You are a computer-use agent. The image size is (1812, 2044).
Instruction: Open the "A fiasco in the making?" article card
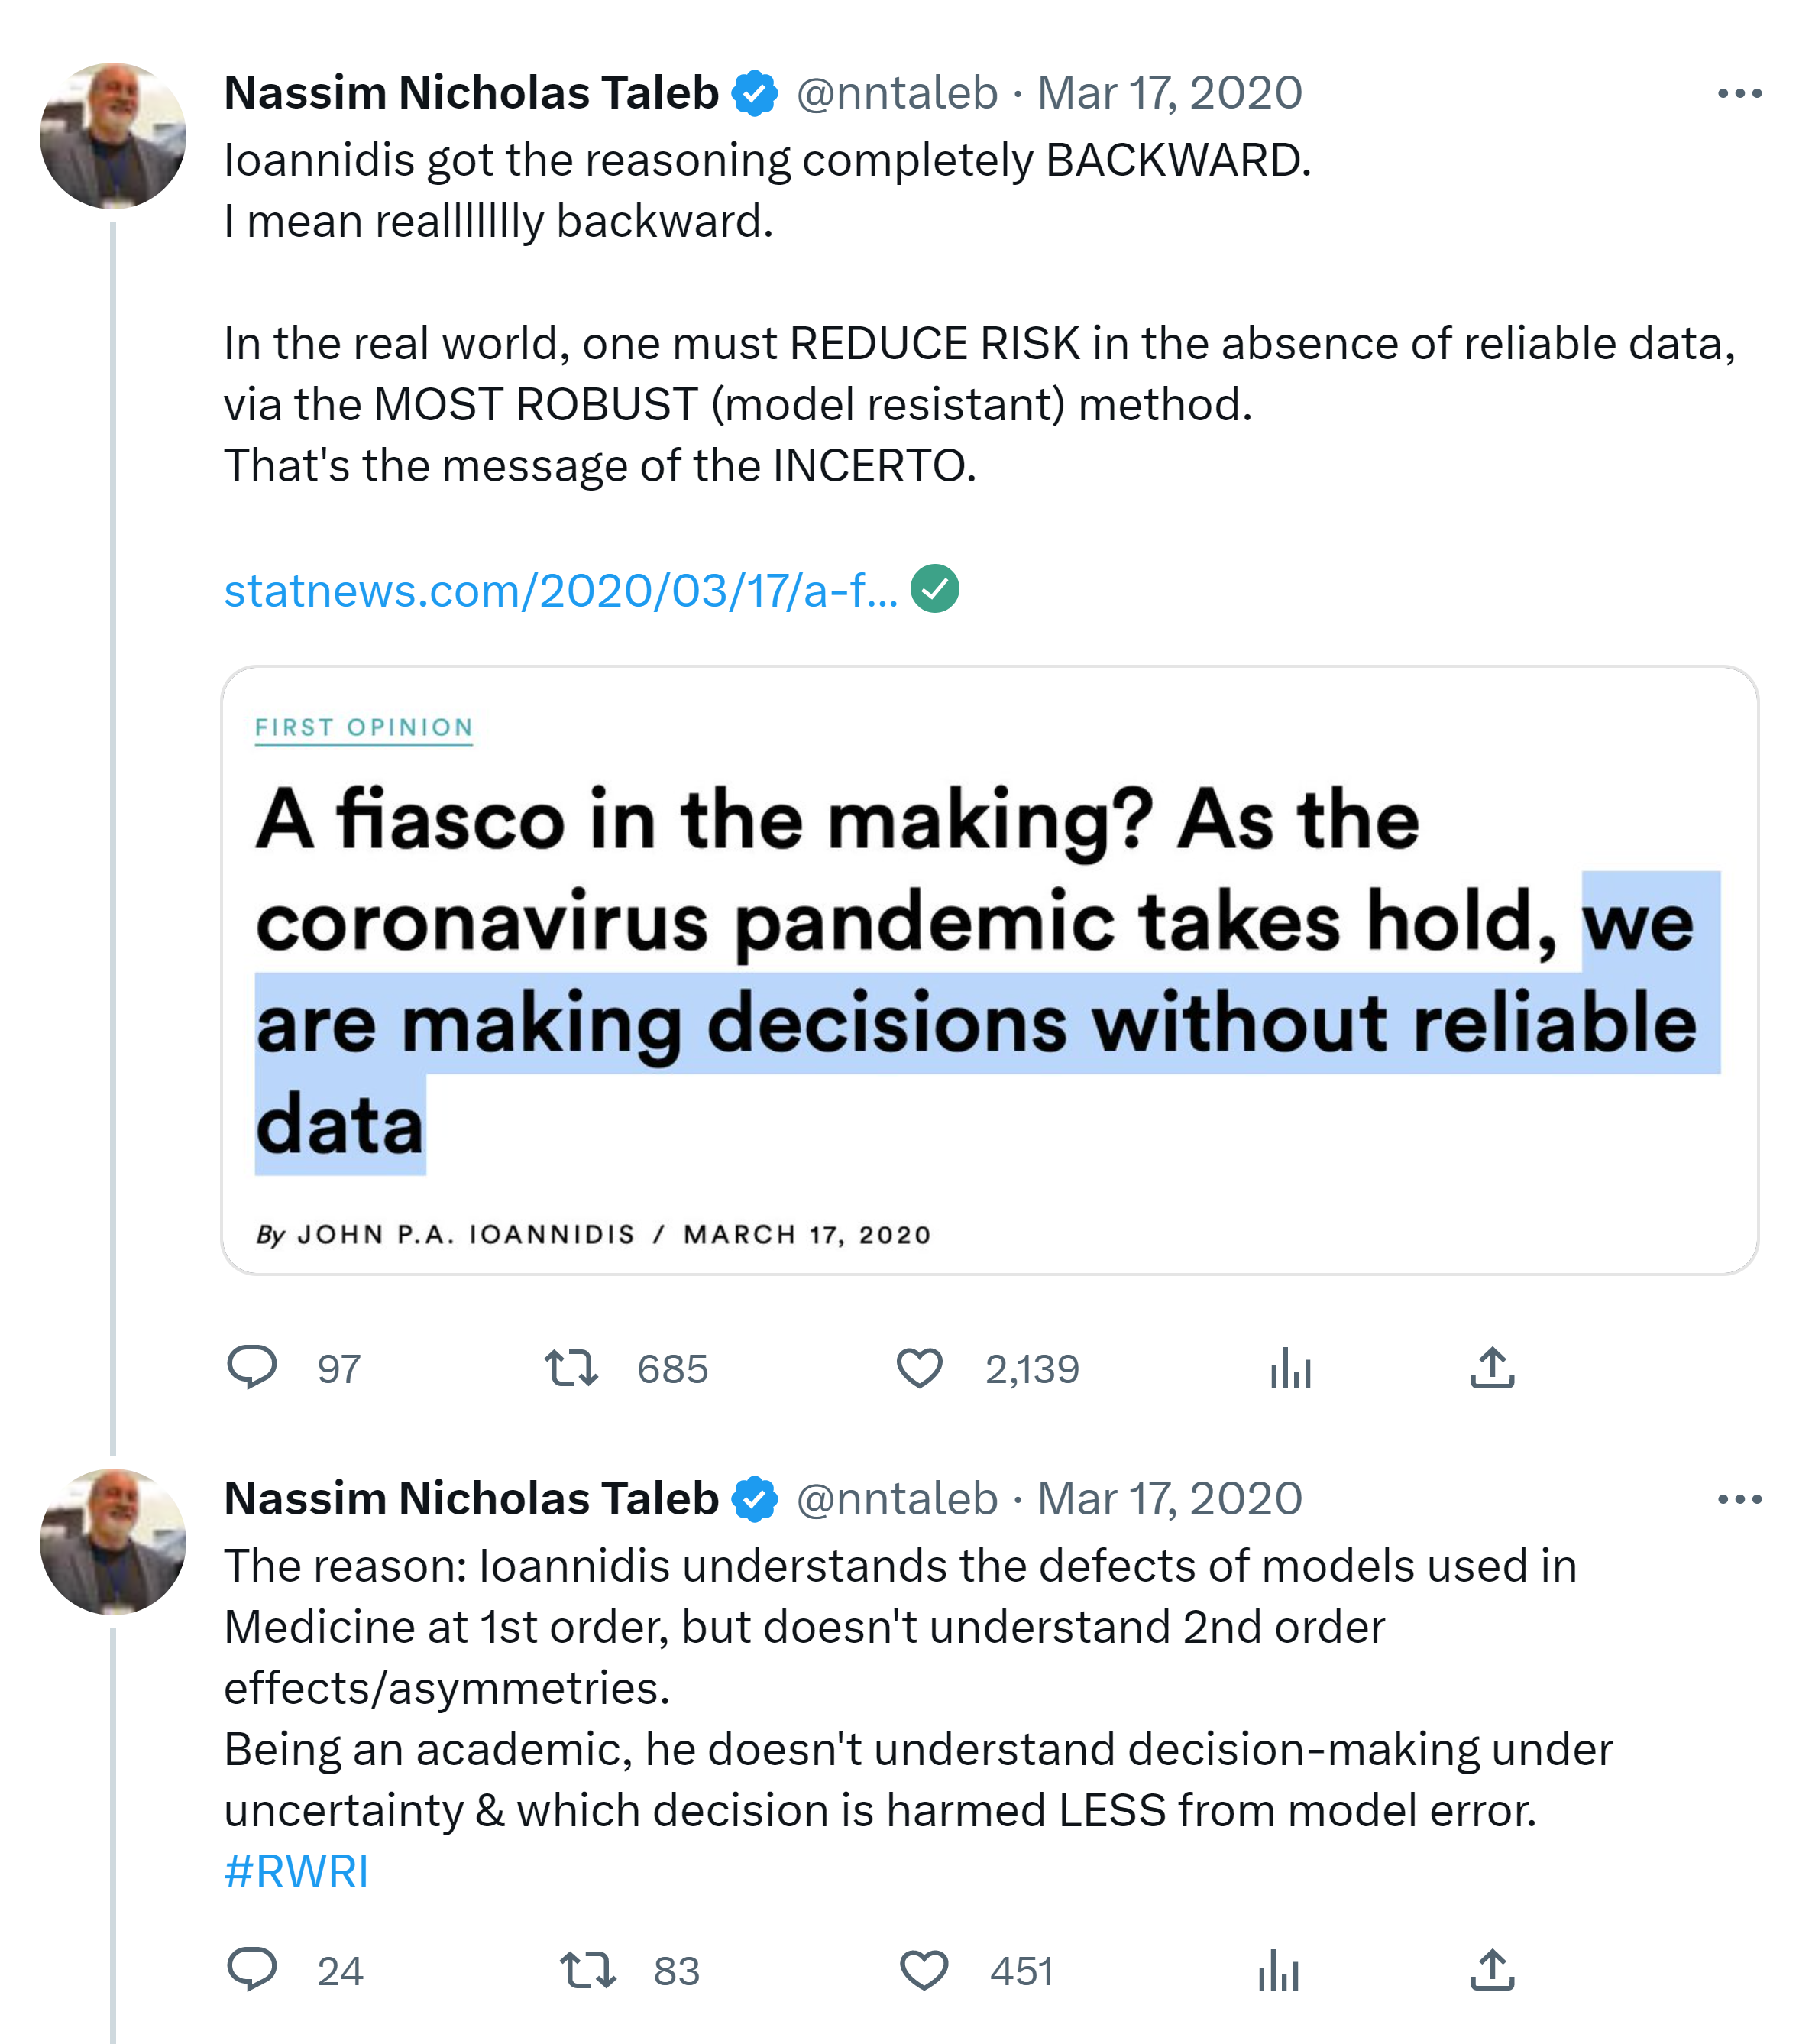click(x=988, y=970)
